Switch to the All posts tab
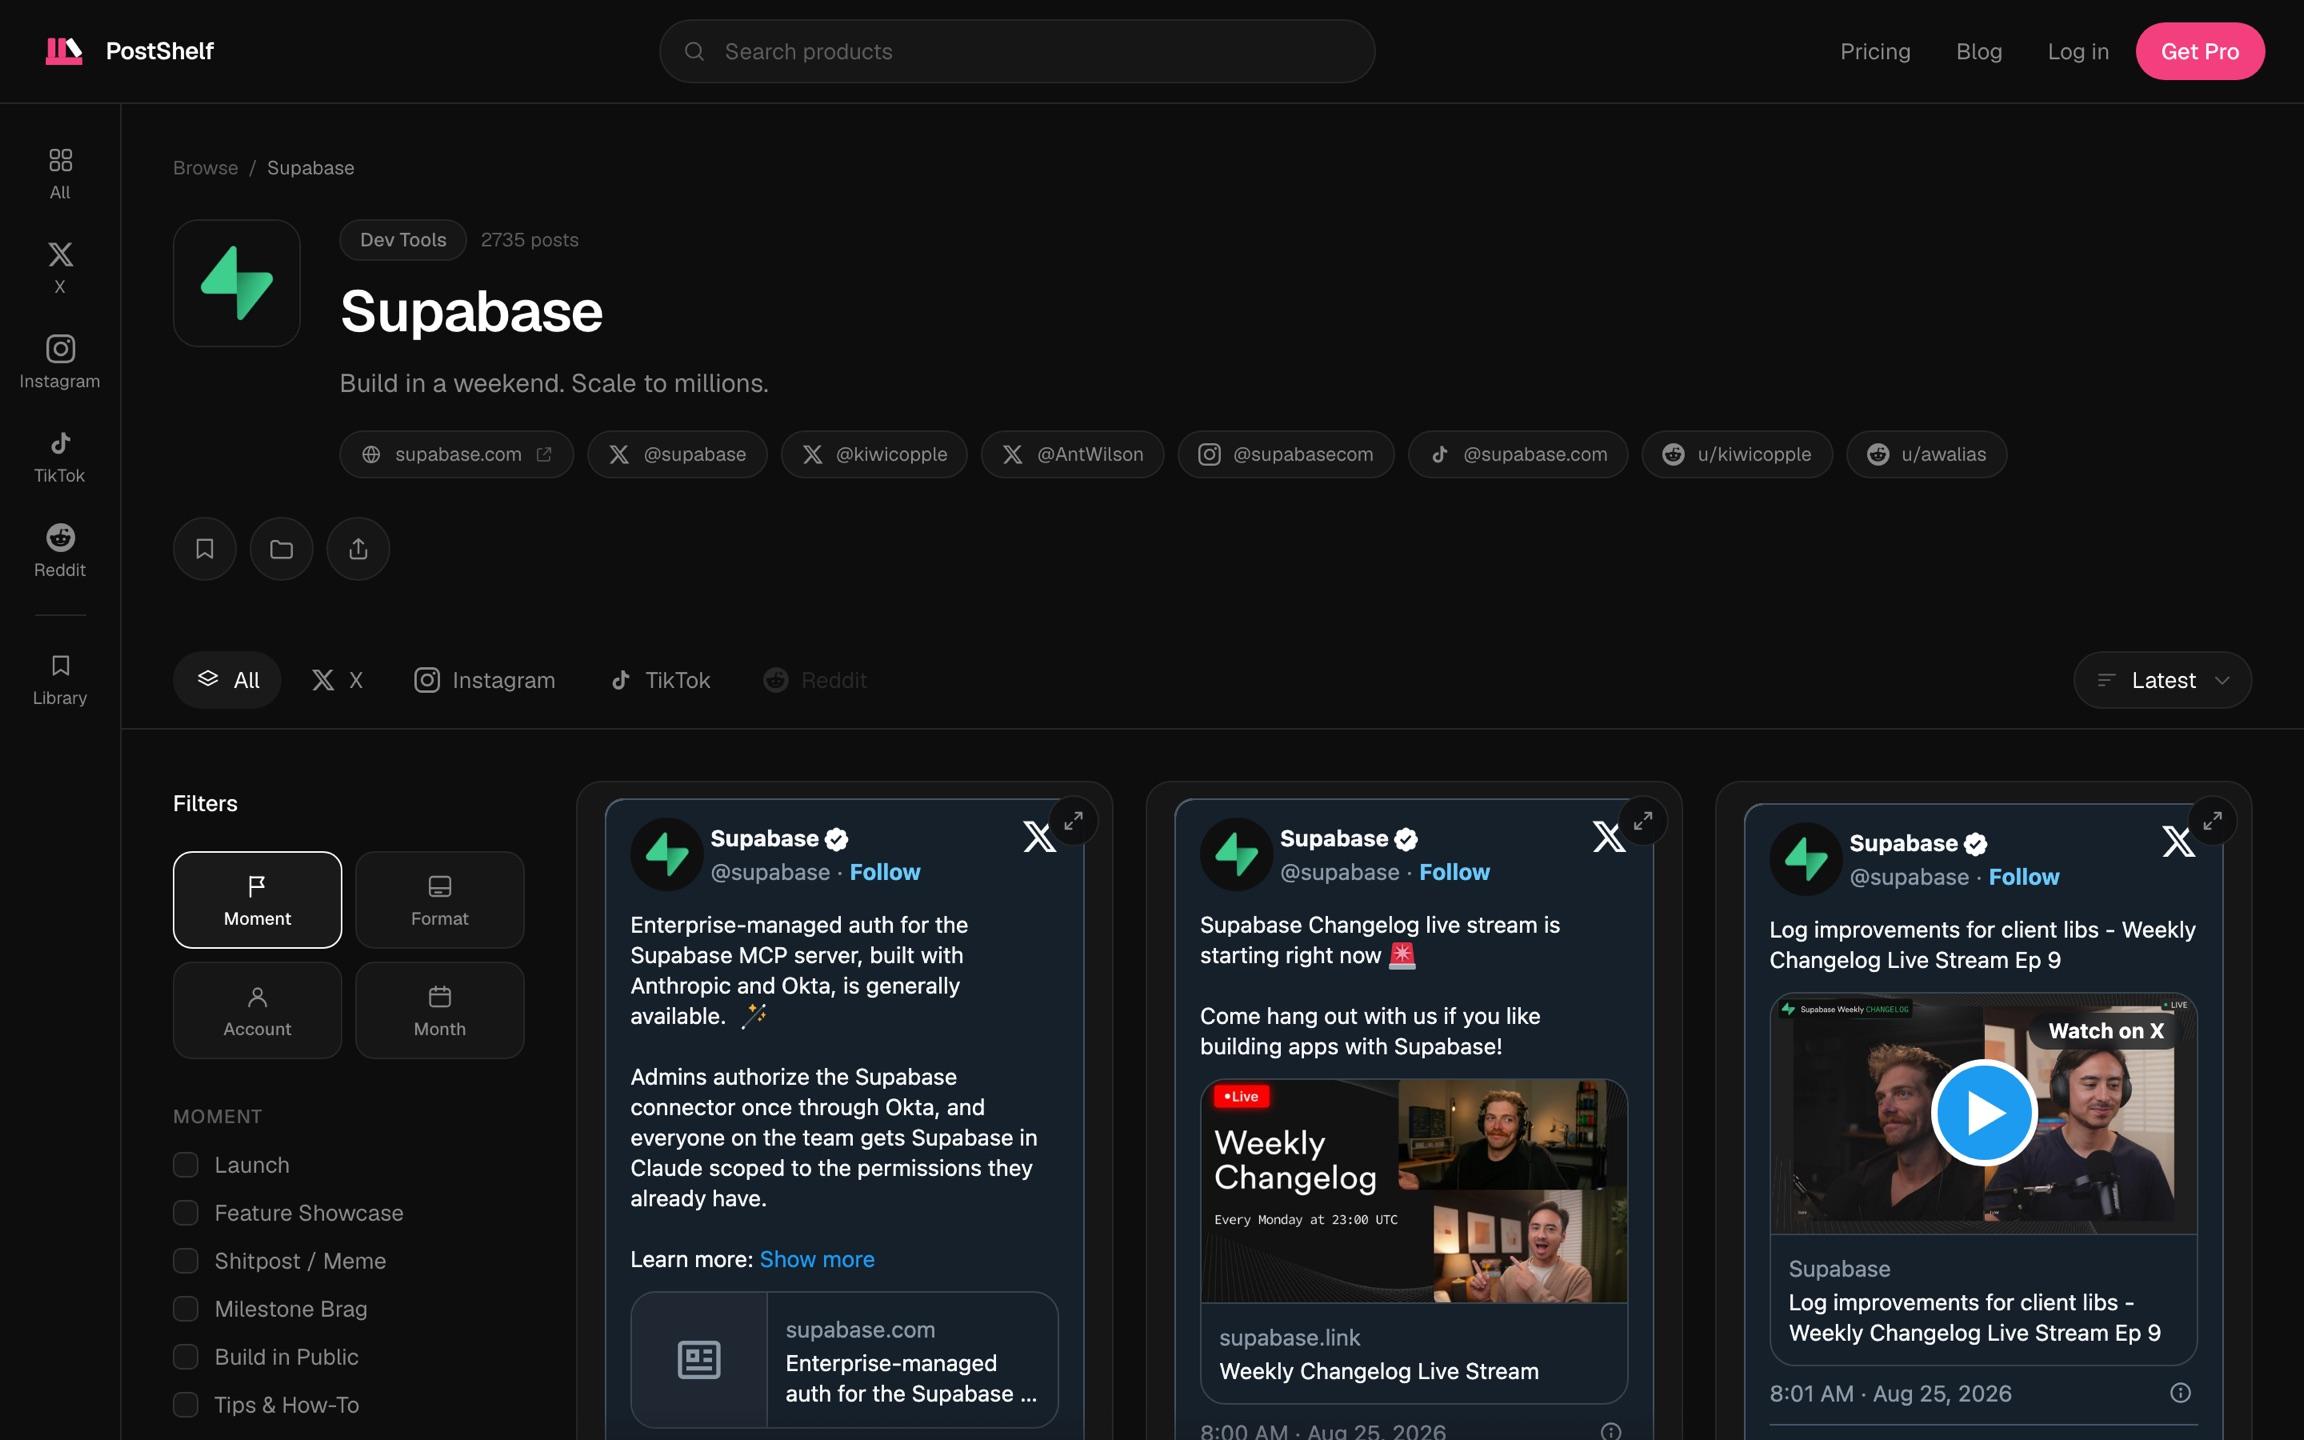 pos(227,680)
